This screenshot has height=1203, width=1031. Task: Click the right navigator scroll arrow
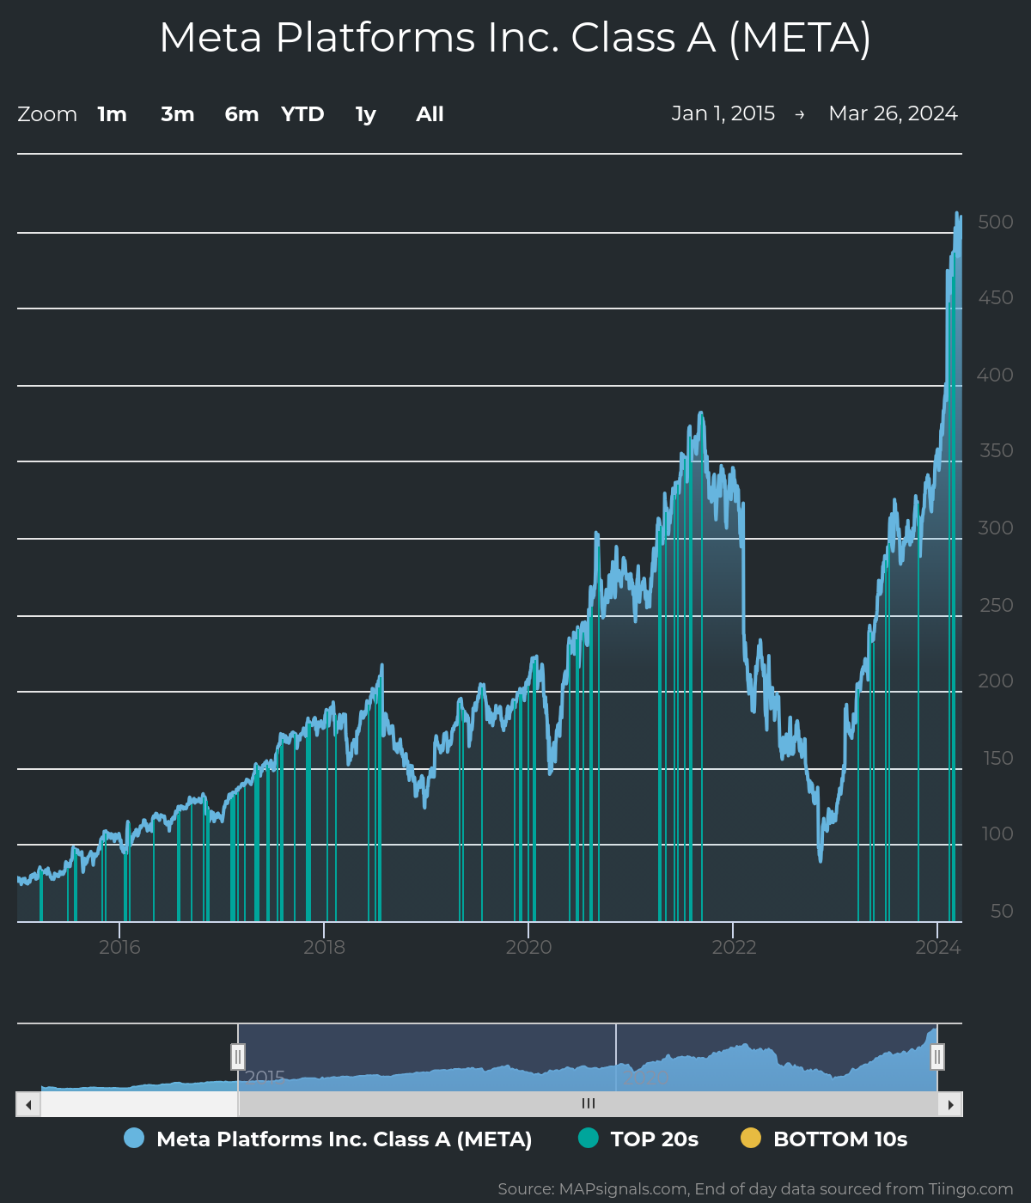(x=950, y=1103)
